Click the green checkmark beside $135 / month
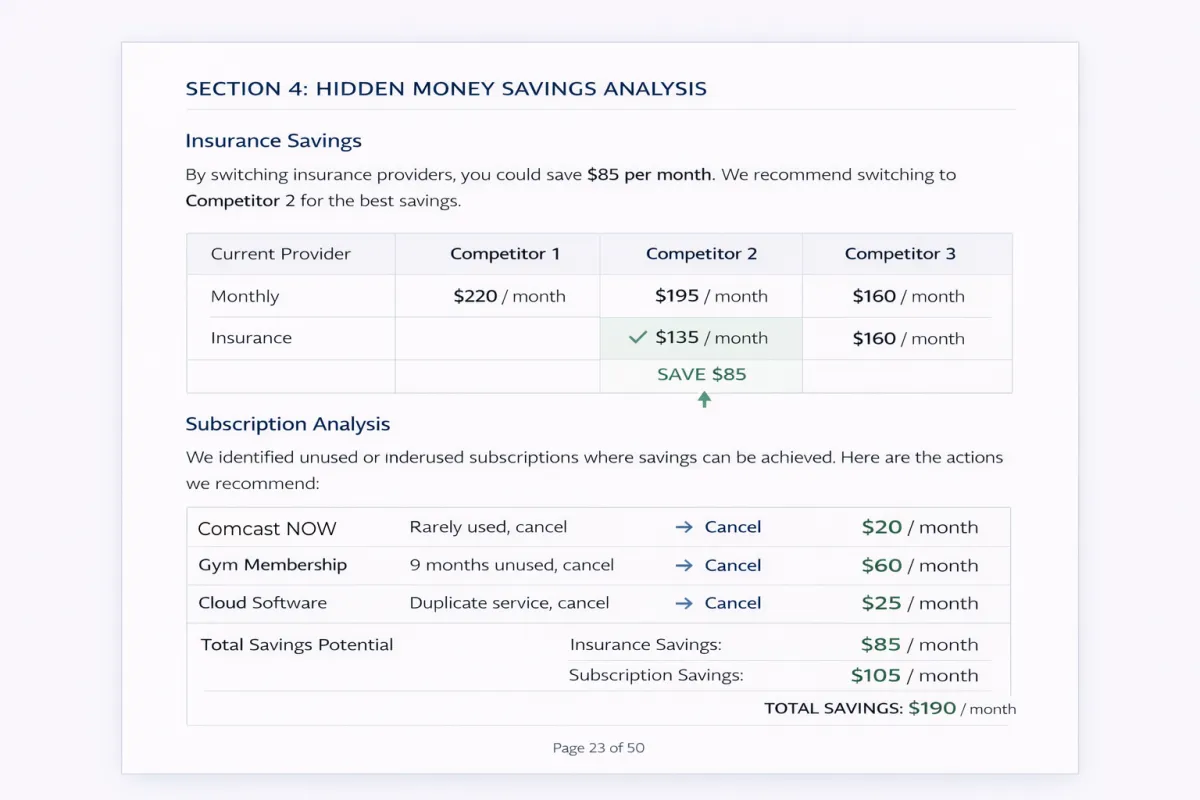The image size is (1200, 800). [637, 338]
